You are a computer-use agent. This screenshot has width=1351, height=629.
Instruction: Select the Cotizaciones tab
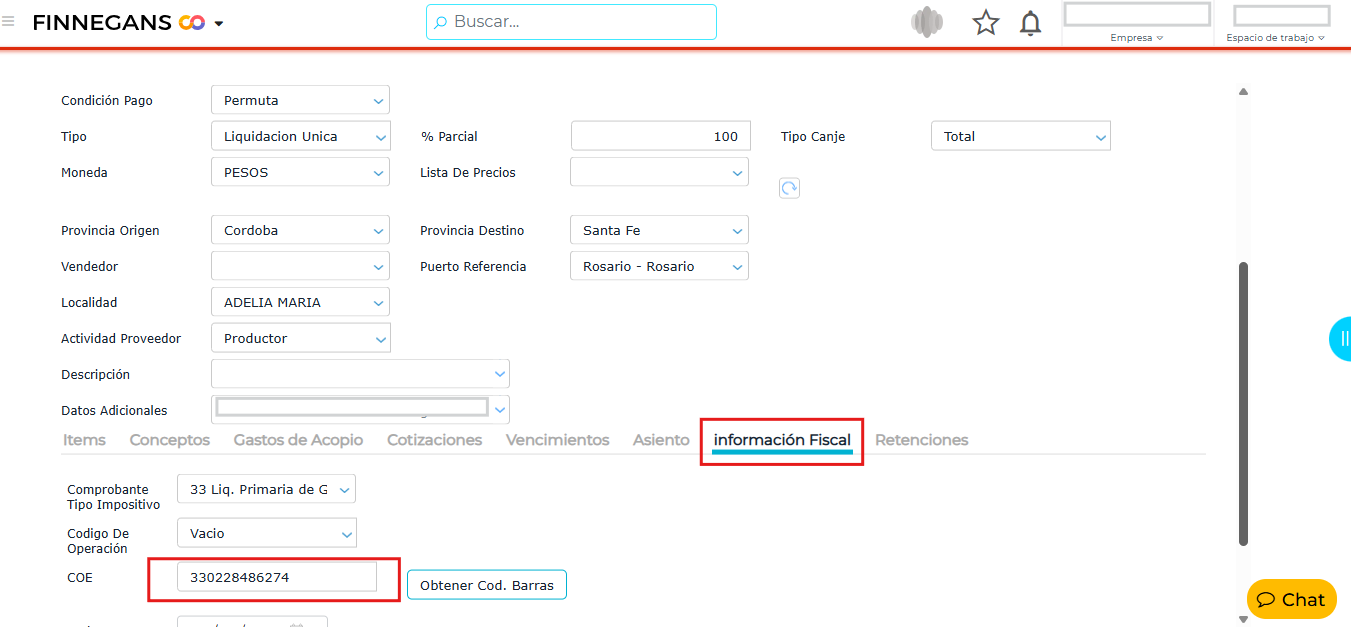click(434, 440)
